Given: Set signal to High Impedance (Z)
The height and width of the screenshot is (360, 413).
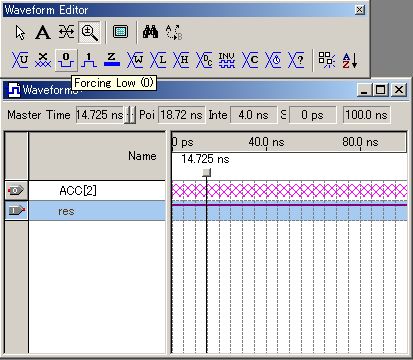Looking at the screenshot, I should pyautogui.click(x=112, y=60).
